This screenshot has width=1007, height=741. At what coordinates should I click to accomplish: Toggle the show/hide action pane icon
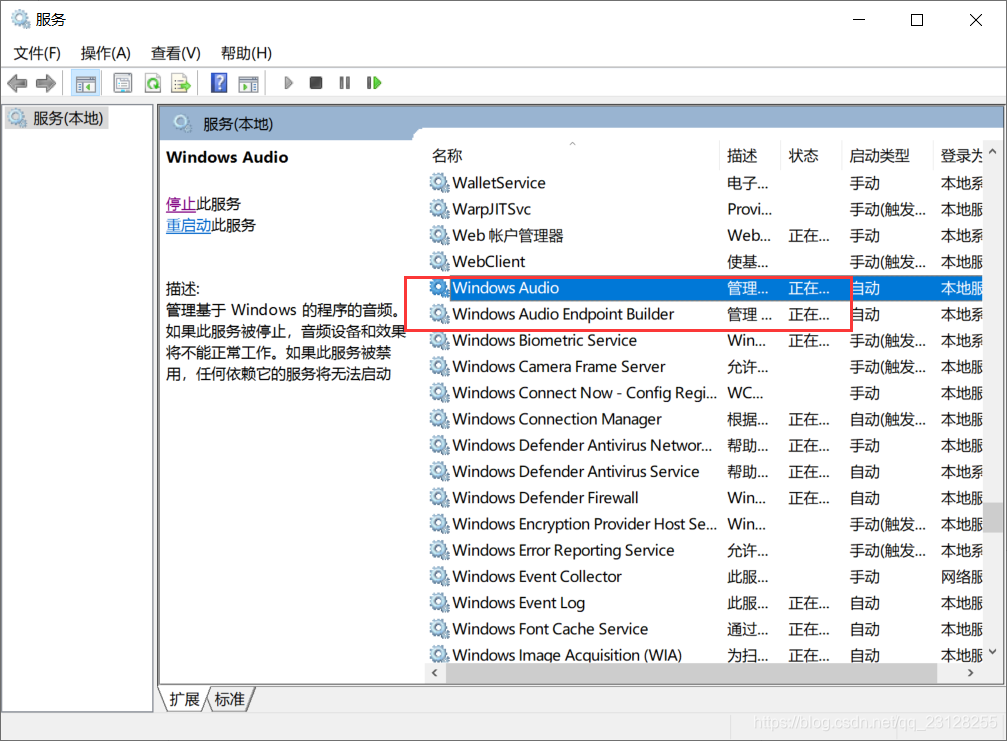click(x=249, y=83)
